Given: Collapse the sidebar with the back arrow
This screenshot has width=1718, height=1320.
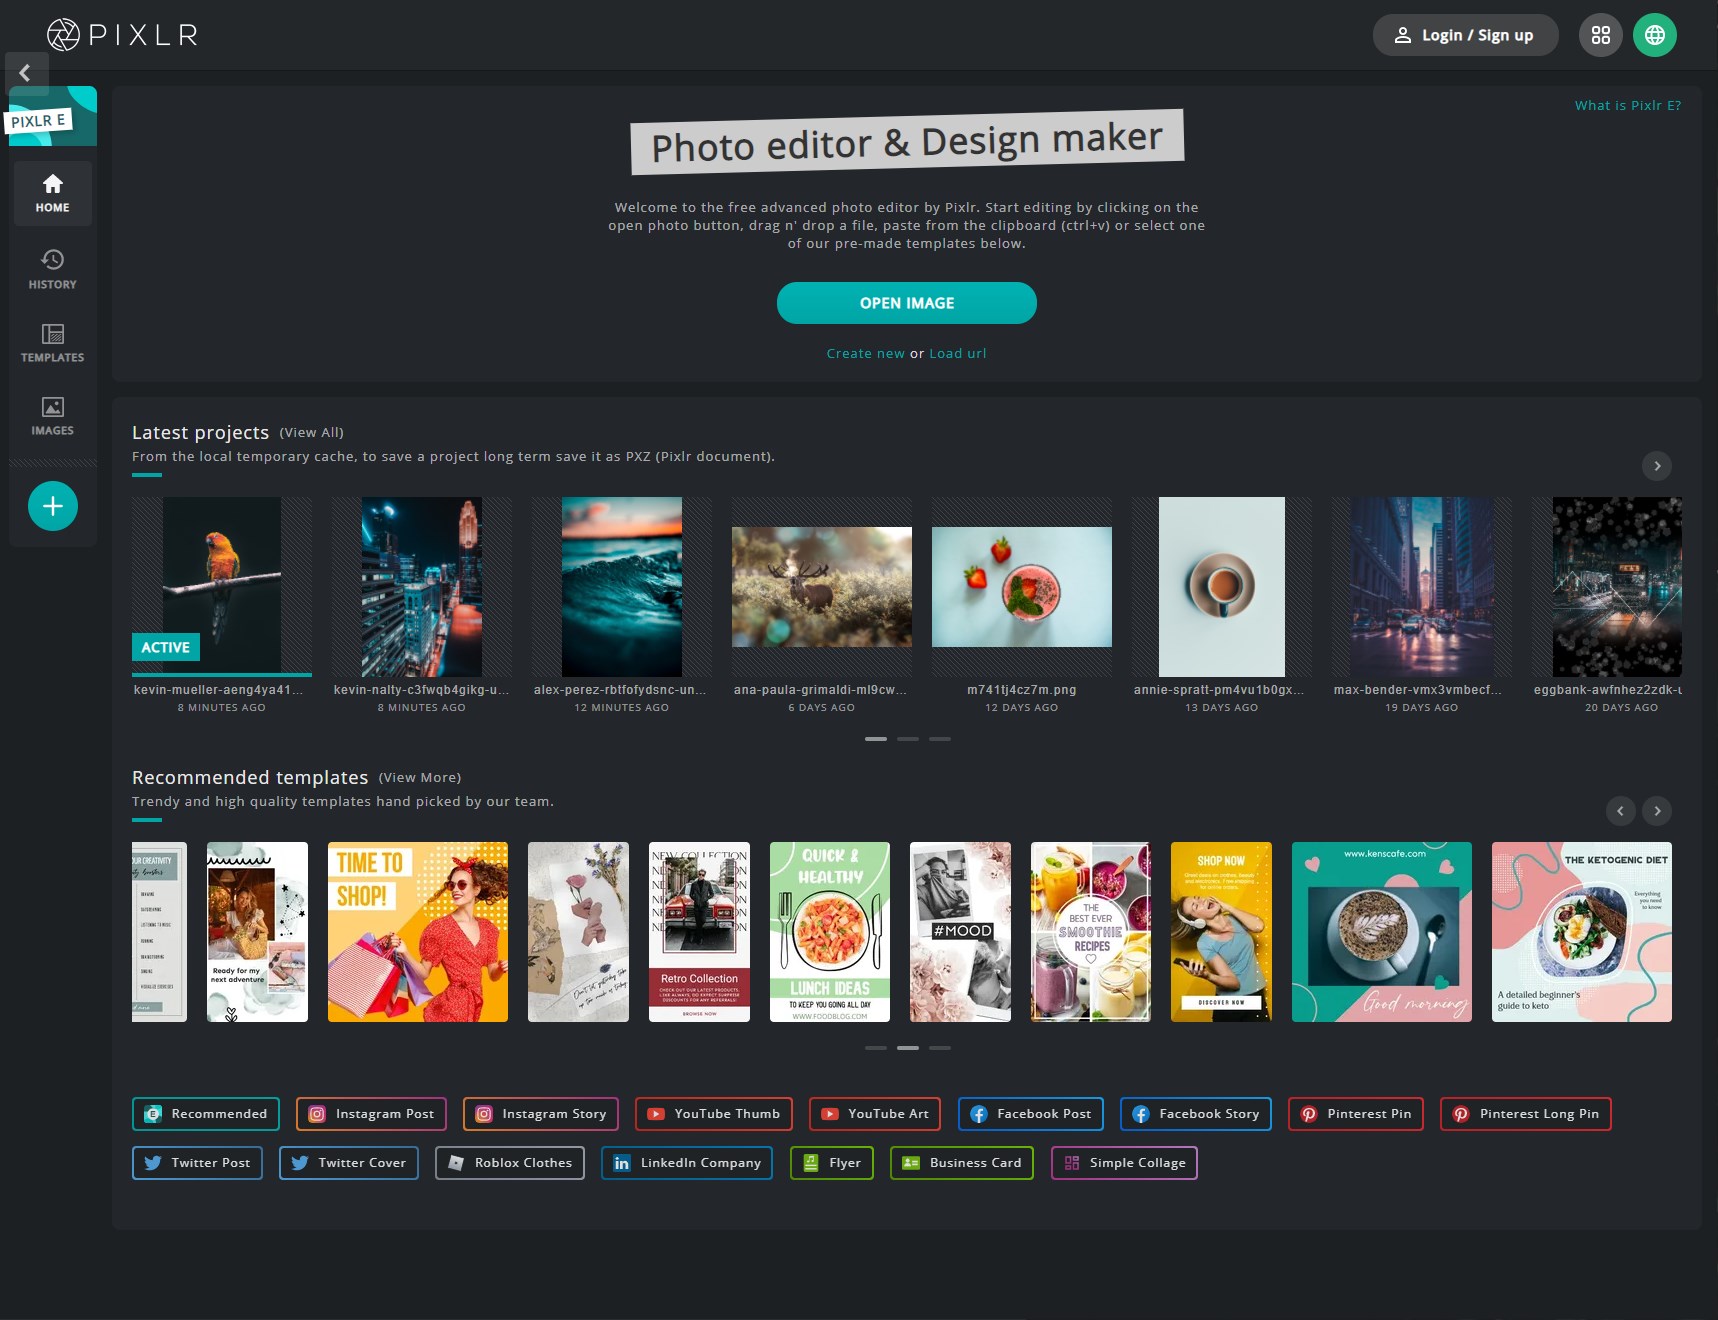Looking at the screenshot, I should coord(24,72).
